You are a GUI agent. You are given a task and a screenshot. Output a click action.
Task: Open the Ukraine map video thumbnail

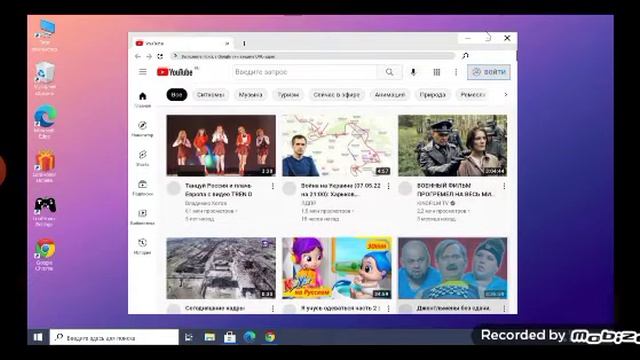337,146
